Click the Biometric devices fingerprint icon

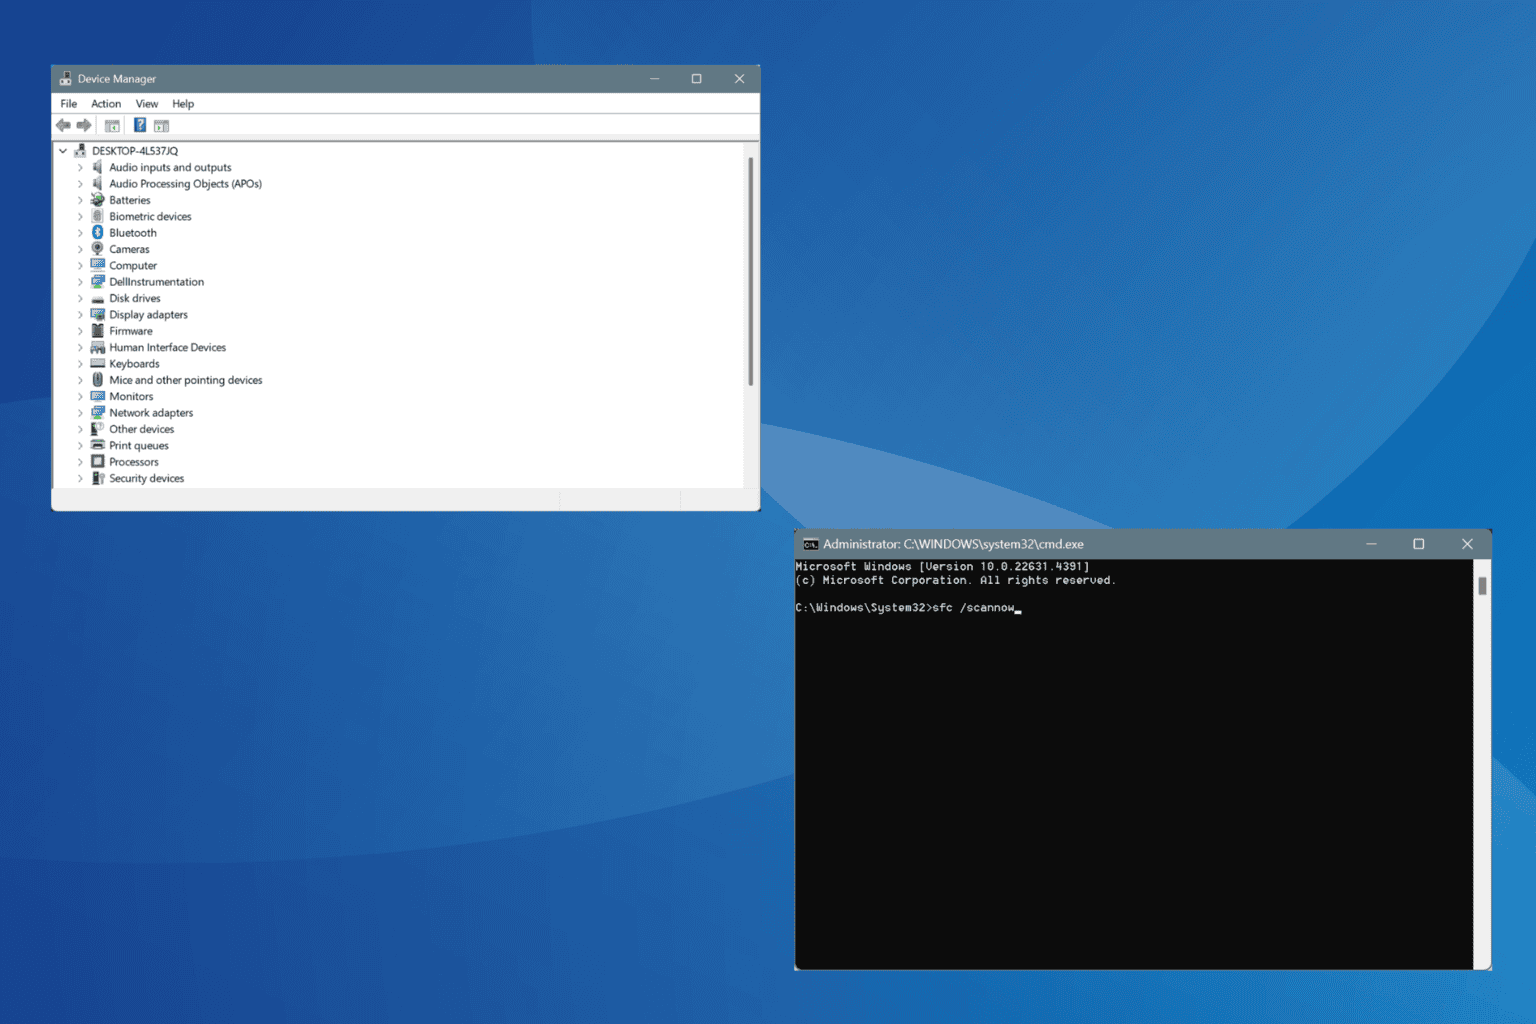(97, 216)
